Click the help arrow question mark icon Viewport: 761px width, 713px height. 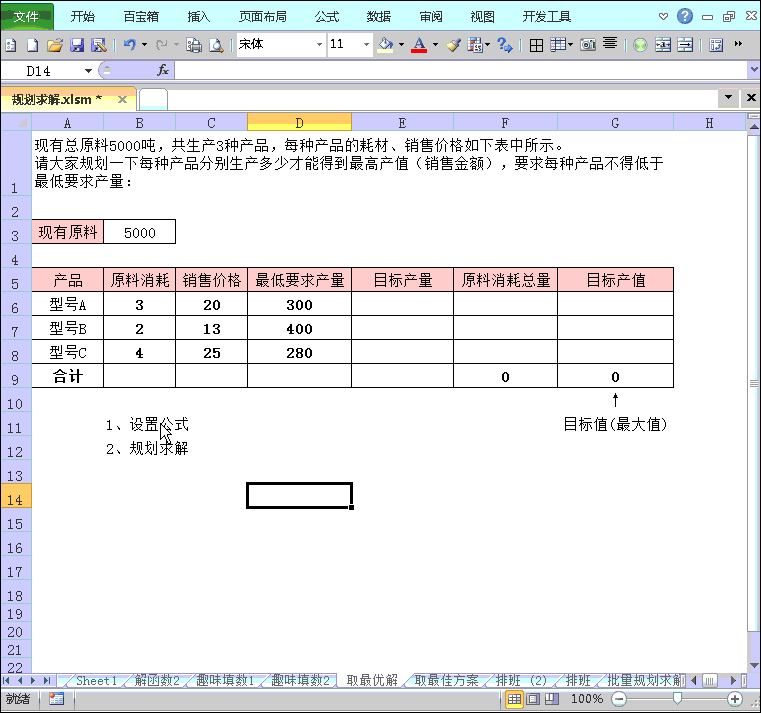(505, 45)
